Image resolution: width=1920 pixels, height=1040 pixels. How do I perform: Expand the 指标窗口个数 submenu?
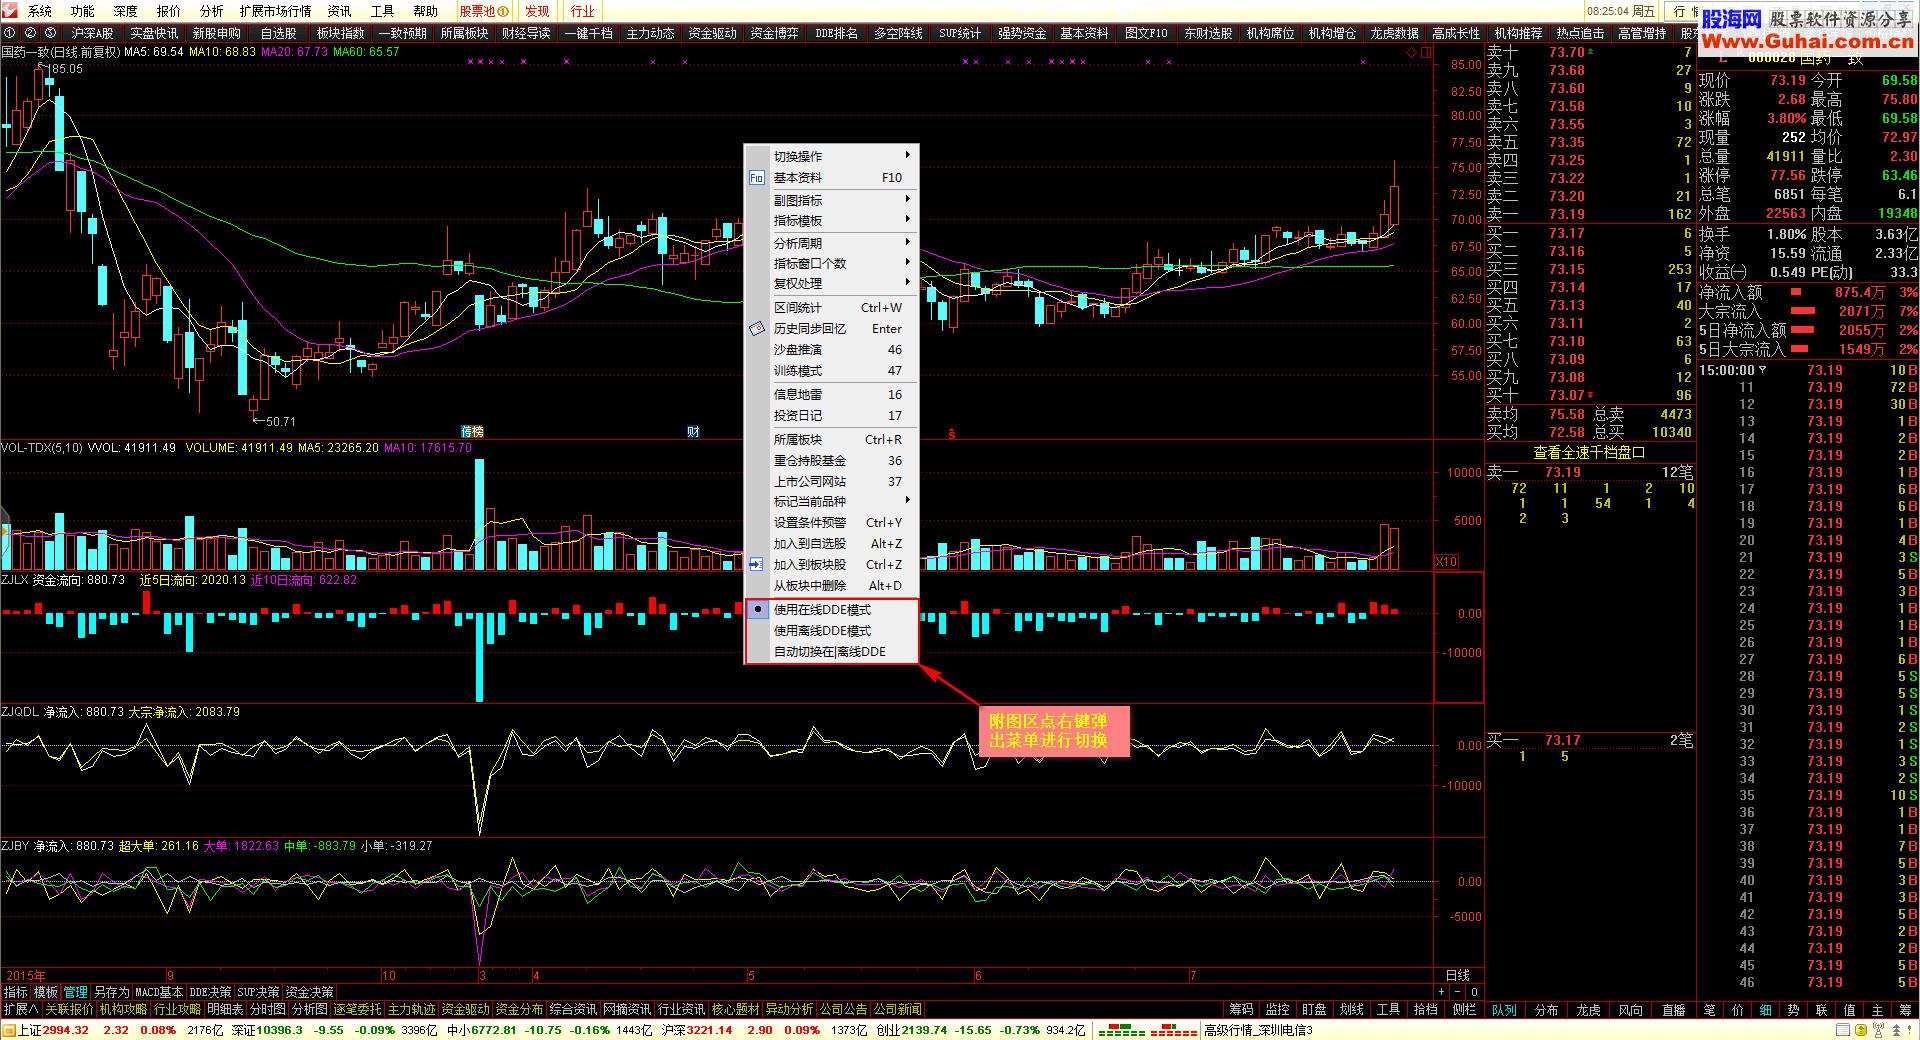click(x=832, y=264)
